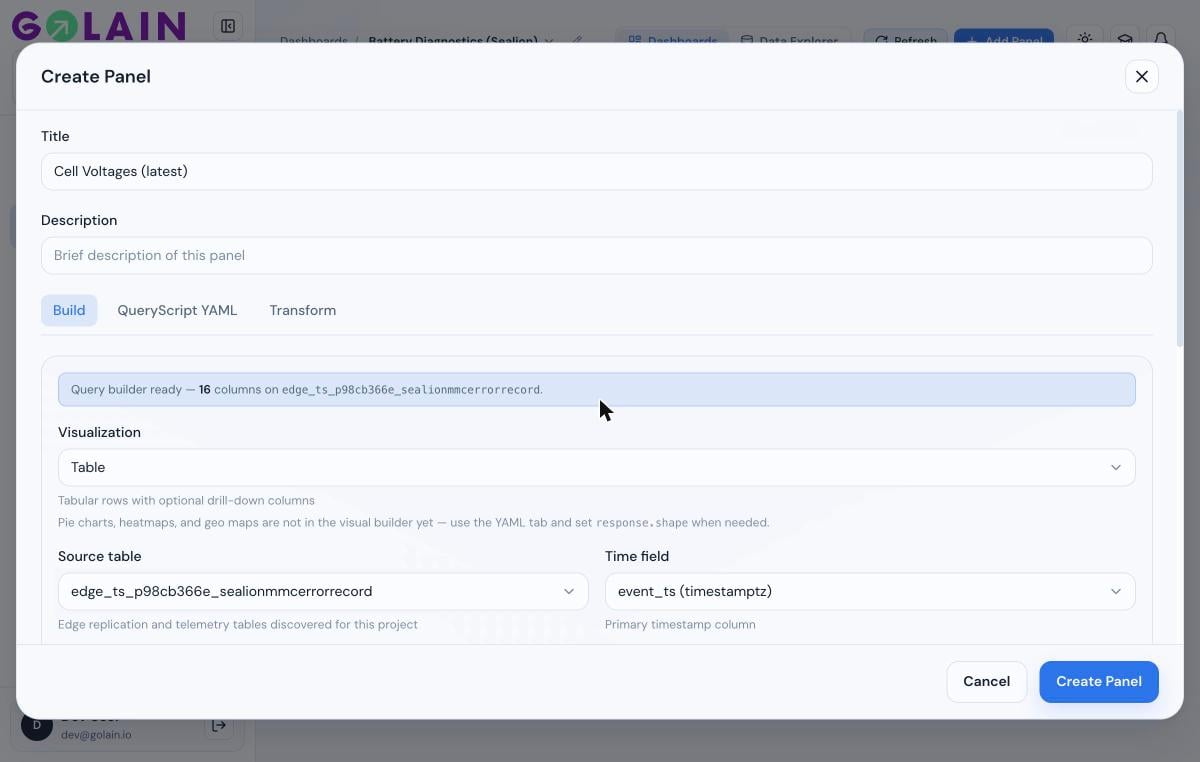Click the Description input field
The width and height of the screenshot is (1200, 762).
point(596,255)
